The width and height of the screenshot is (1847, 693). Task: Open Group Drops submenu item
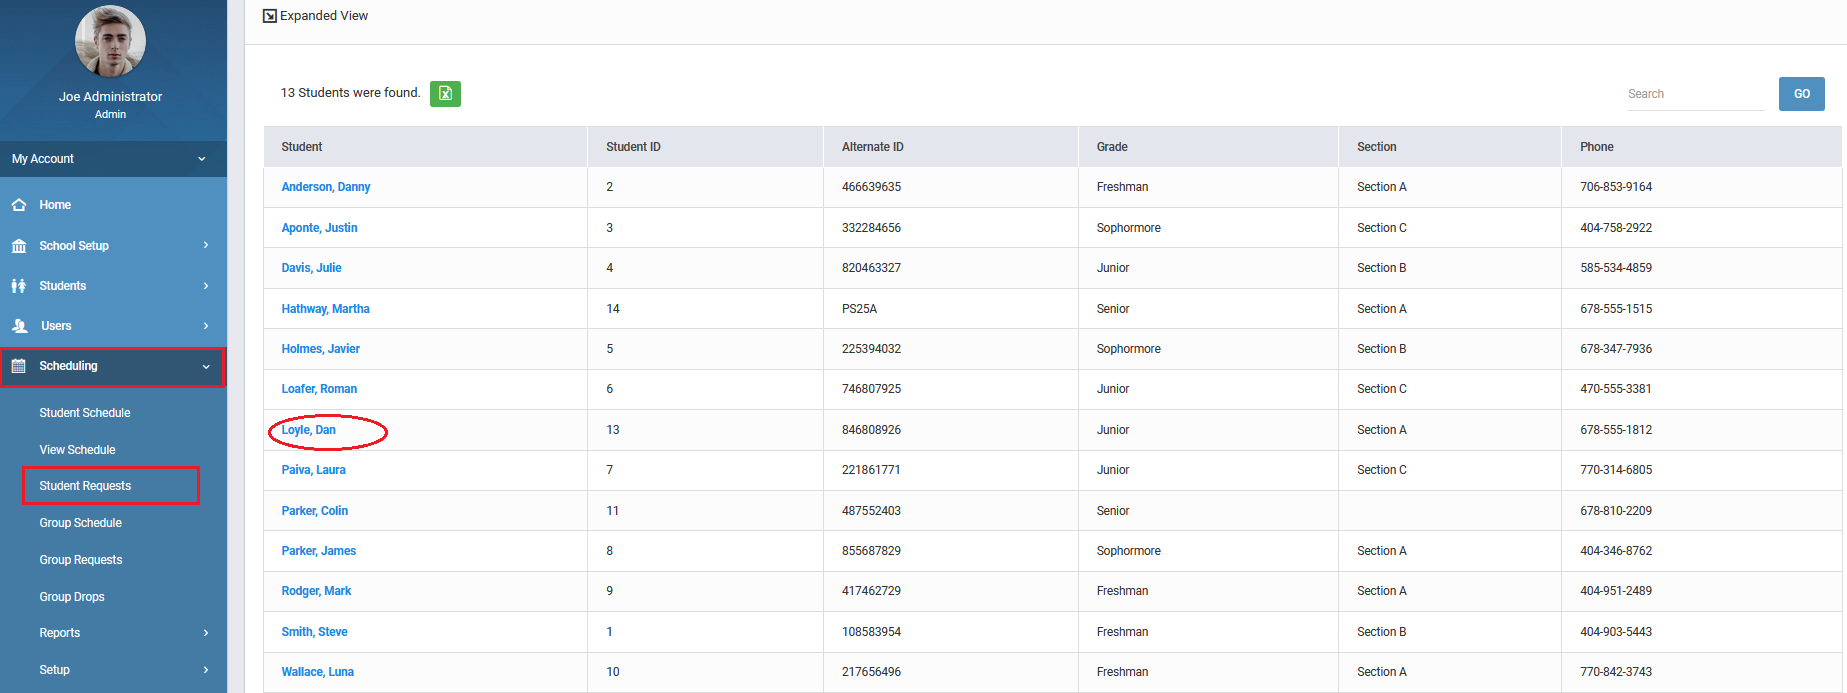[x=72, y=597]
